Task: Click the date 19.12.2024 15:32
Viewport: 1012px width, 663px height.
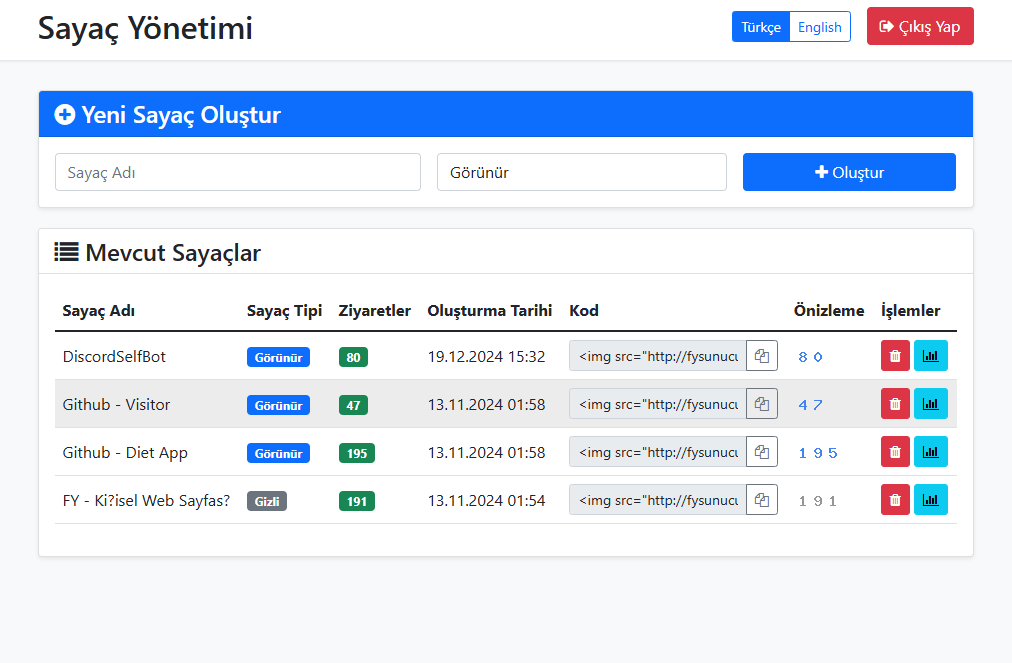Action: tap(486, 356)
